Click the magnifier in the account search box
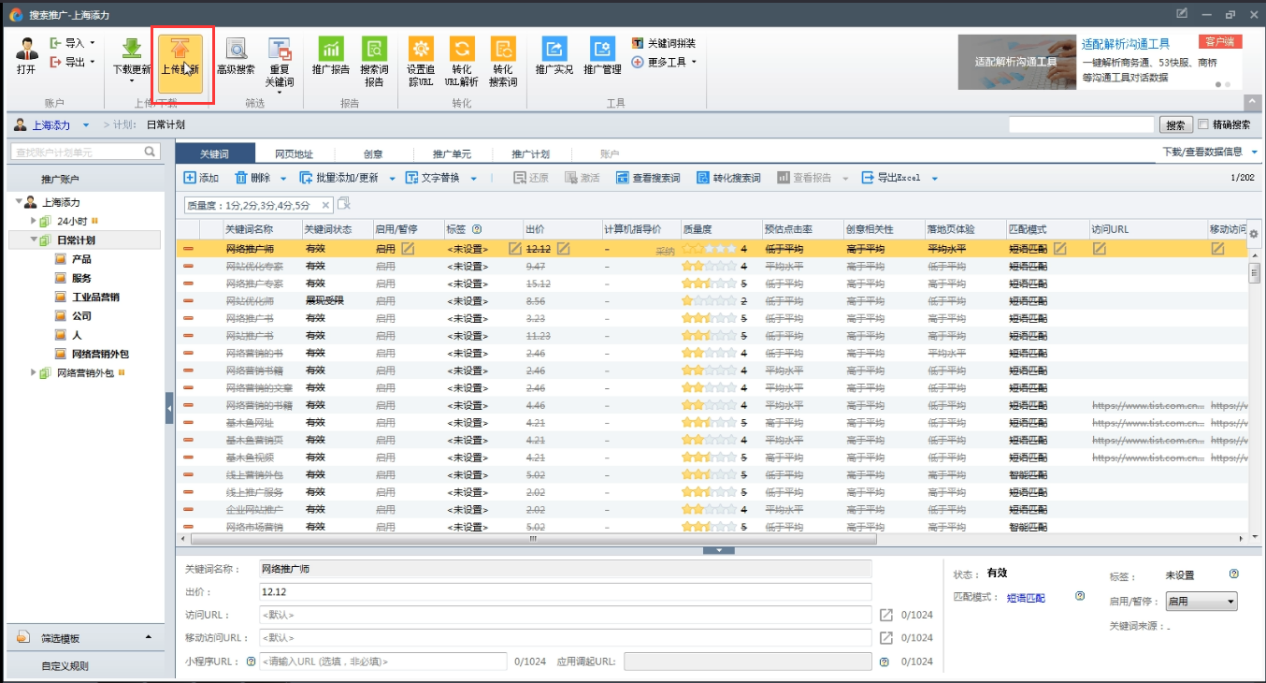This screenshot has height=683, width=1266. tap(150, 152)
